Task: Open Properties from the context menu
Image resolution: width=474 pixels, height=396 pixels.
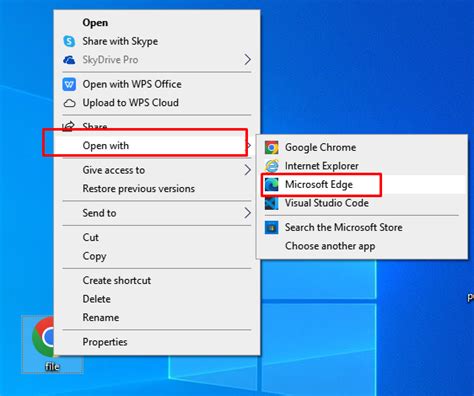Action: tap(157, 342)
